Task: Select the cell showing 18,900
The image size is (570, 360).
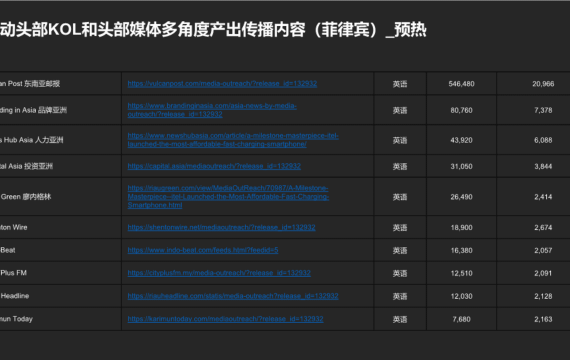Action: pyautogui.click(x=461, y=227)
